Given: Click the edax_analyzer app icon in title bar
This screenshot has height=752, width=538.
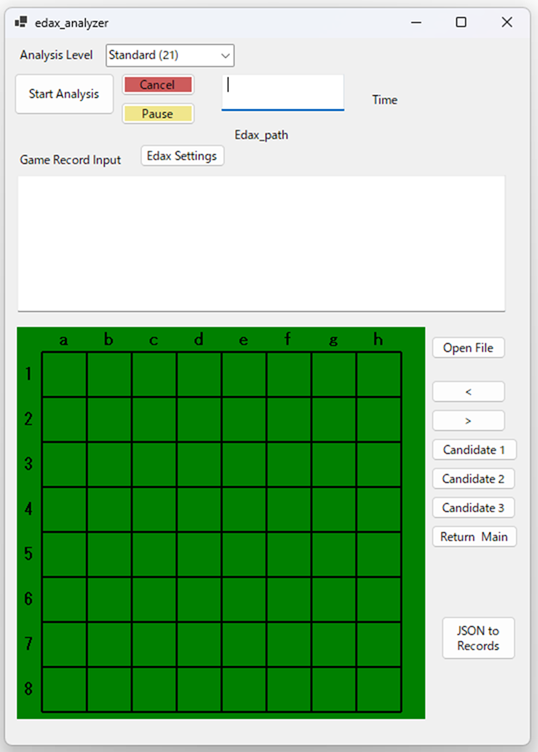Looking at the screenshot, I should 21,22.
